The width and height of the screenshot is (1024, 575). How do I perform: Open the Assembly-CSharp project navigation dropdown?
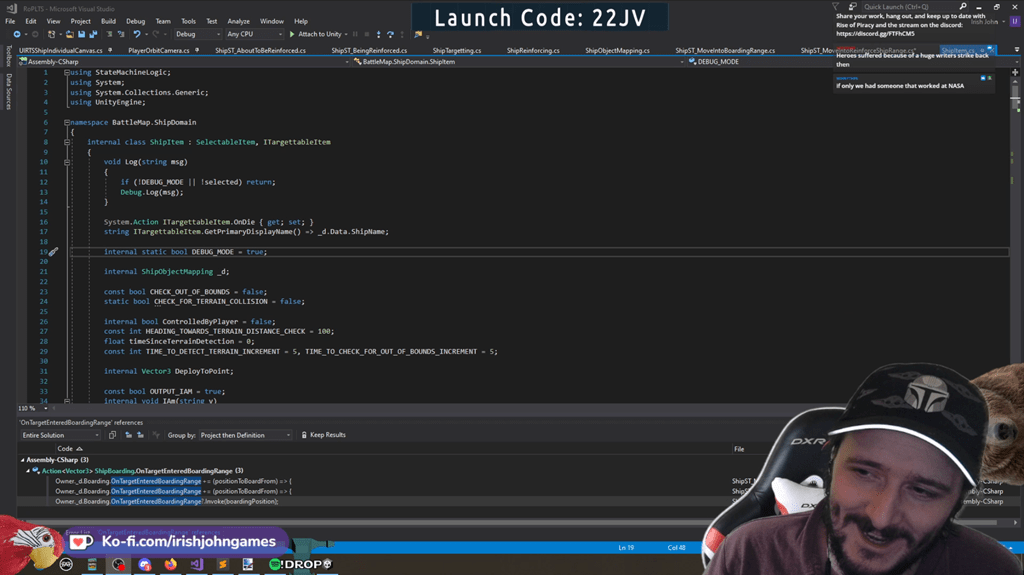click(184, 61)
